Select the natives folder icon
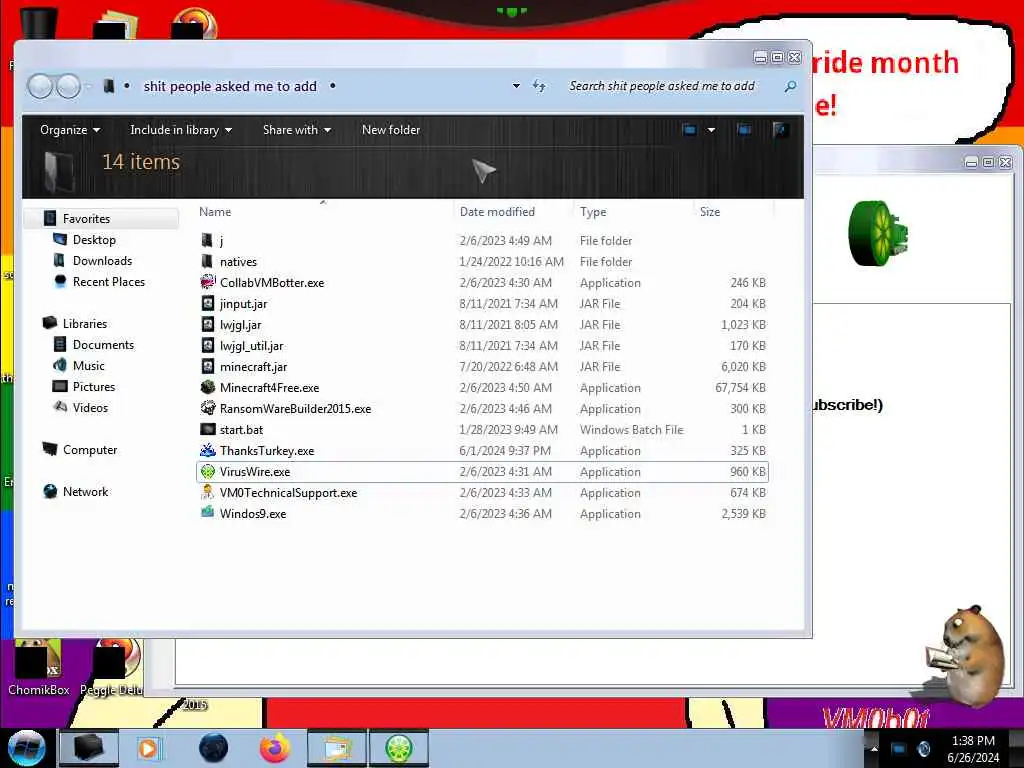Viewport: 1024px width, 768px height. pyautogui.click(x=208, y=261)
